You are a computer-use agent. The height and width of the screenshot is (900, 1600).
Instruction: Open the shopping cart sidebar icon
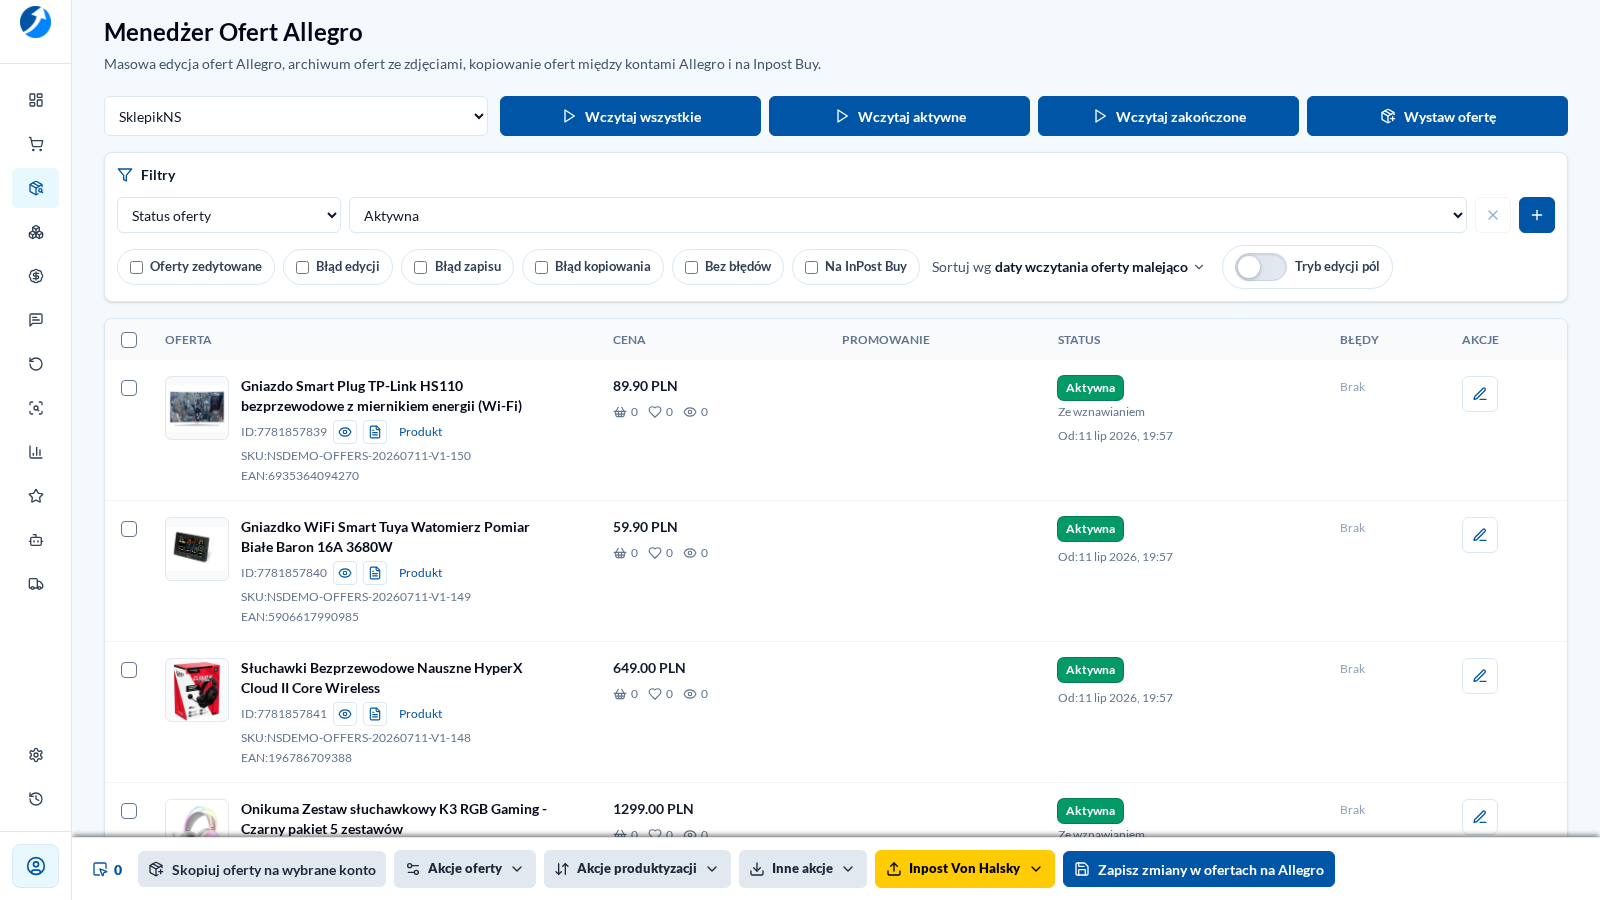point(36,144)
